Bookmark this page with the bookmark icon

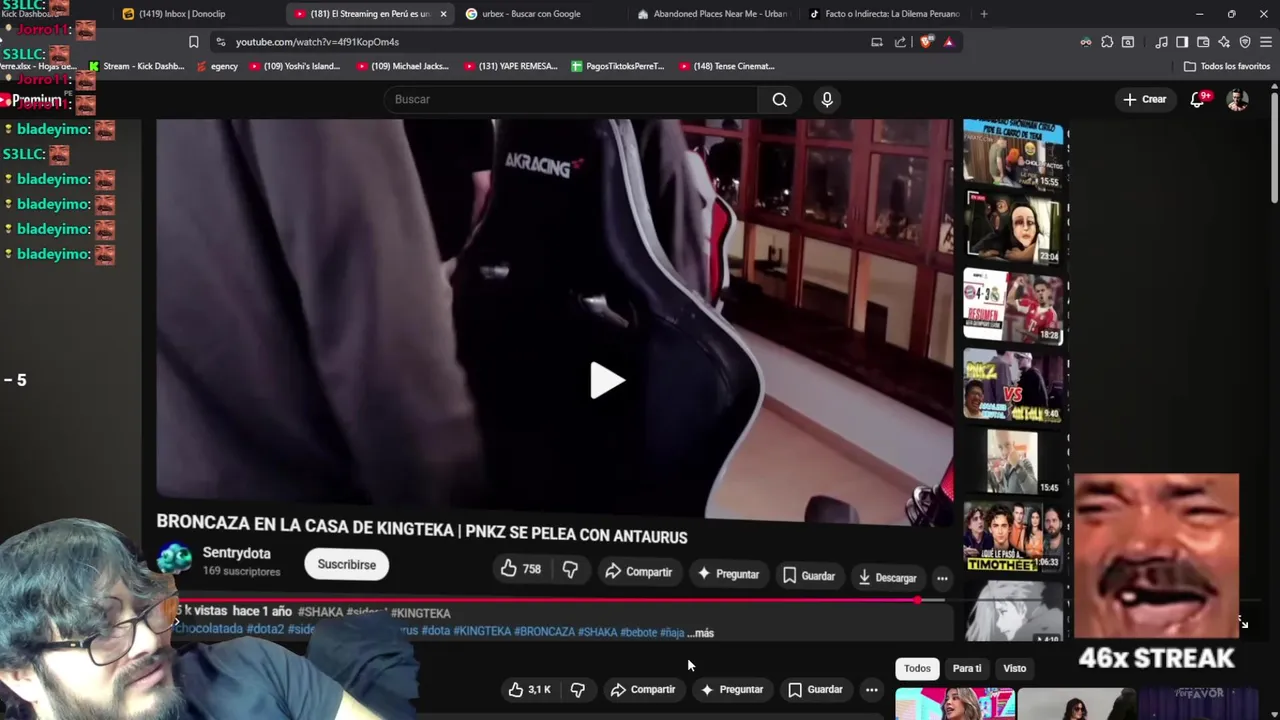coord(194,42)
